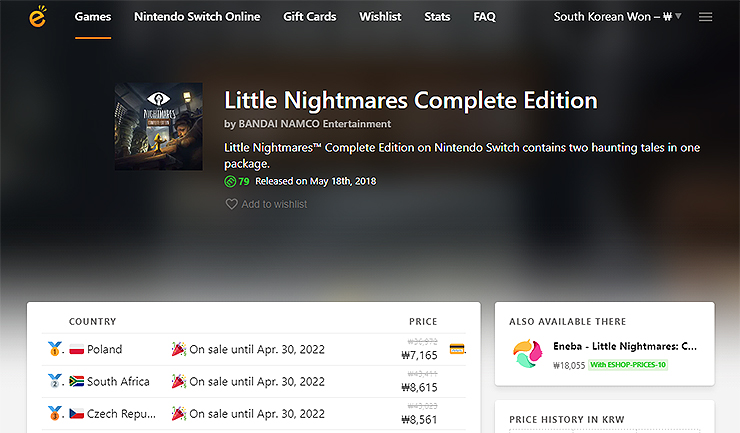Click the bronze medal icon for Czech Republic
The width and height of the screenshot is (740, 433).
(x=55, y=413)
